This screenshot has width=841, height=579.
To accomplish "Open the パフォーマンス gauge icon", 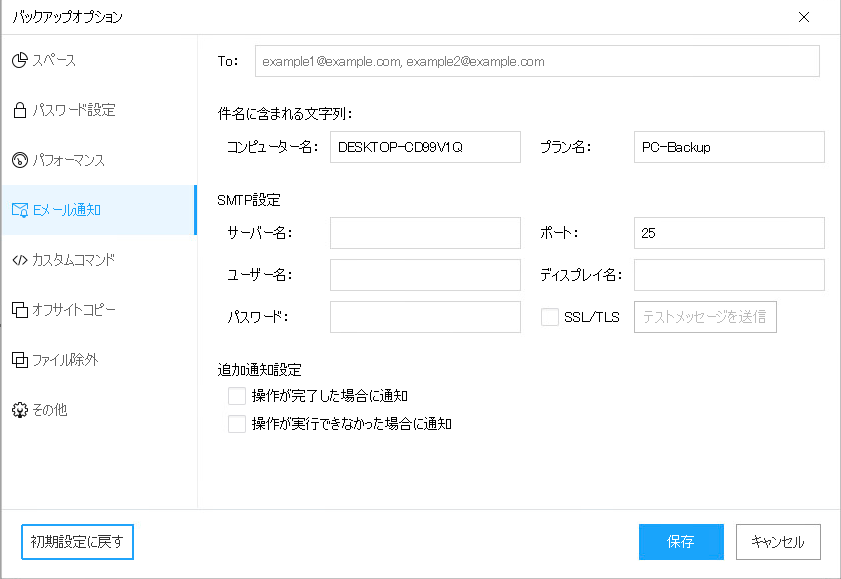I will click(x=20, y=160).
